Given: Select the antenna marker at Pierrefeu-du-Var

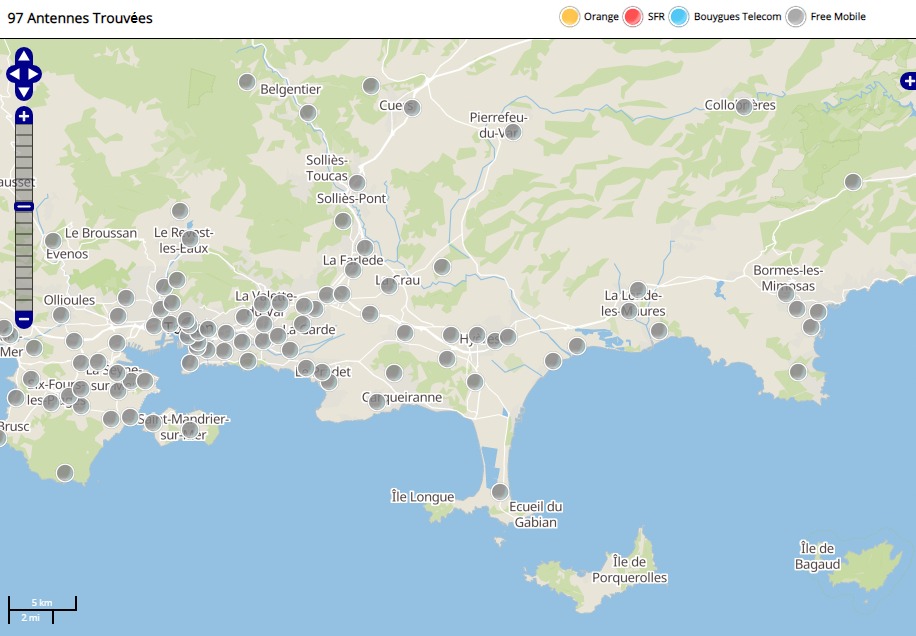Looking at the screenshot, I should pos(513,131).
